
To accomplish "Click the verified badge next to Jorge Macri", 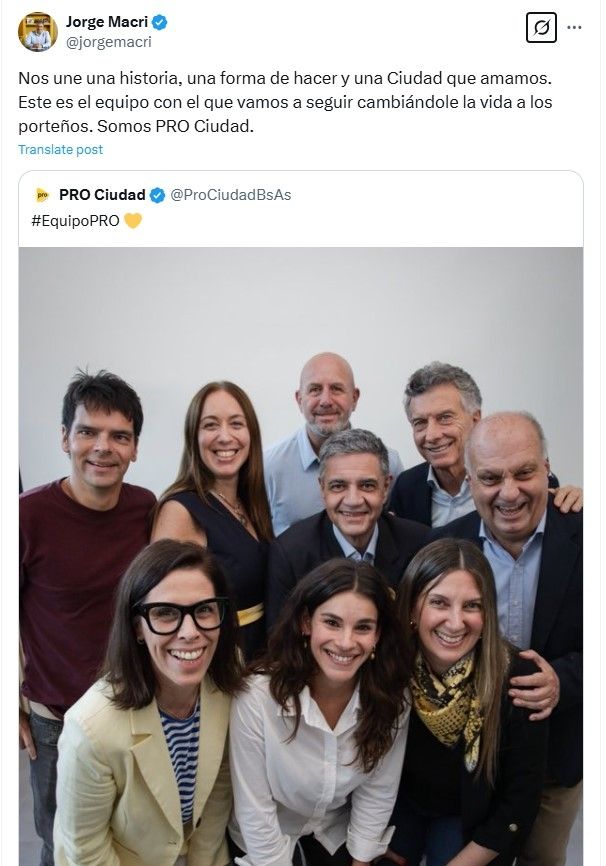I will [158, 22].
